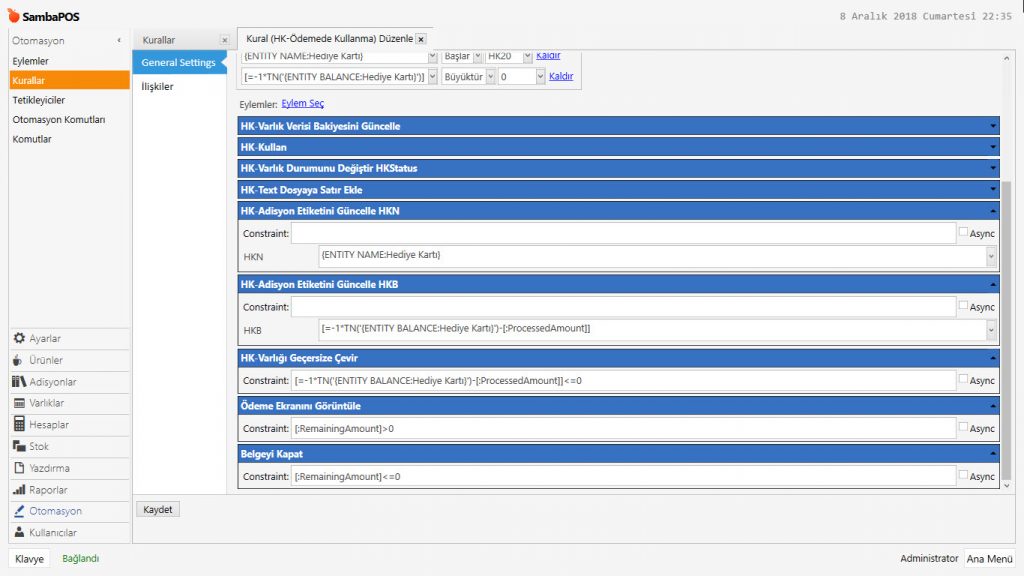Open the HKB value dropdown

(x=991, y=329)
